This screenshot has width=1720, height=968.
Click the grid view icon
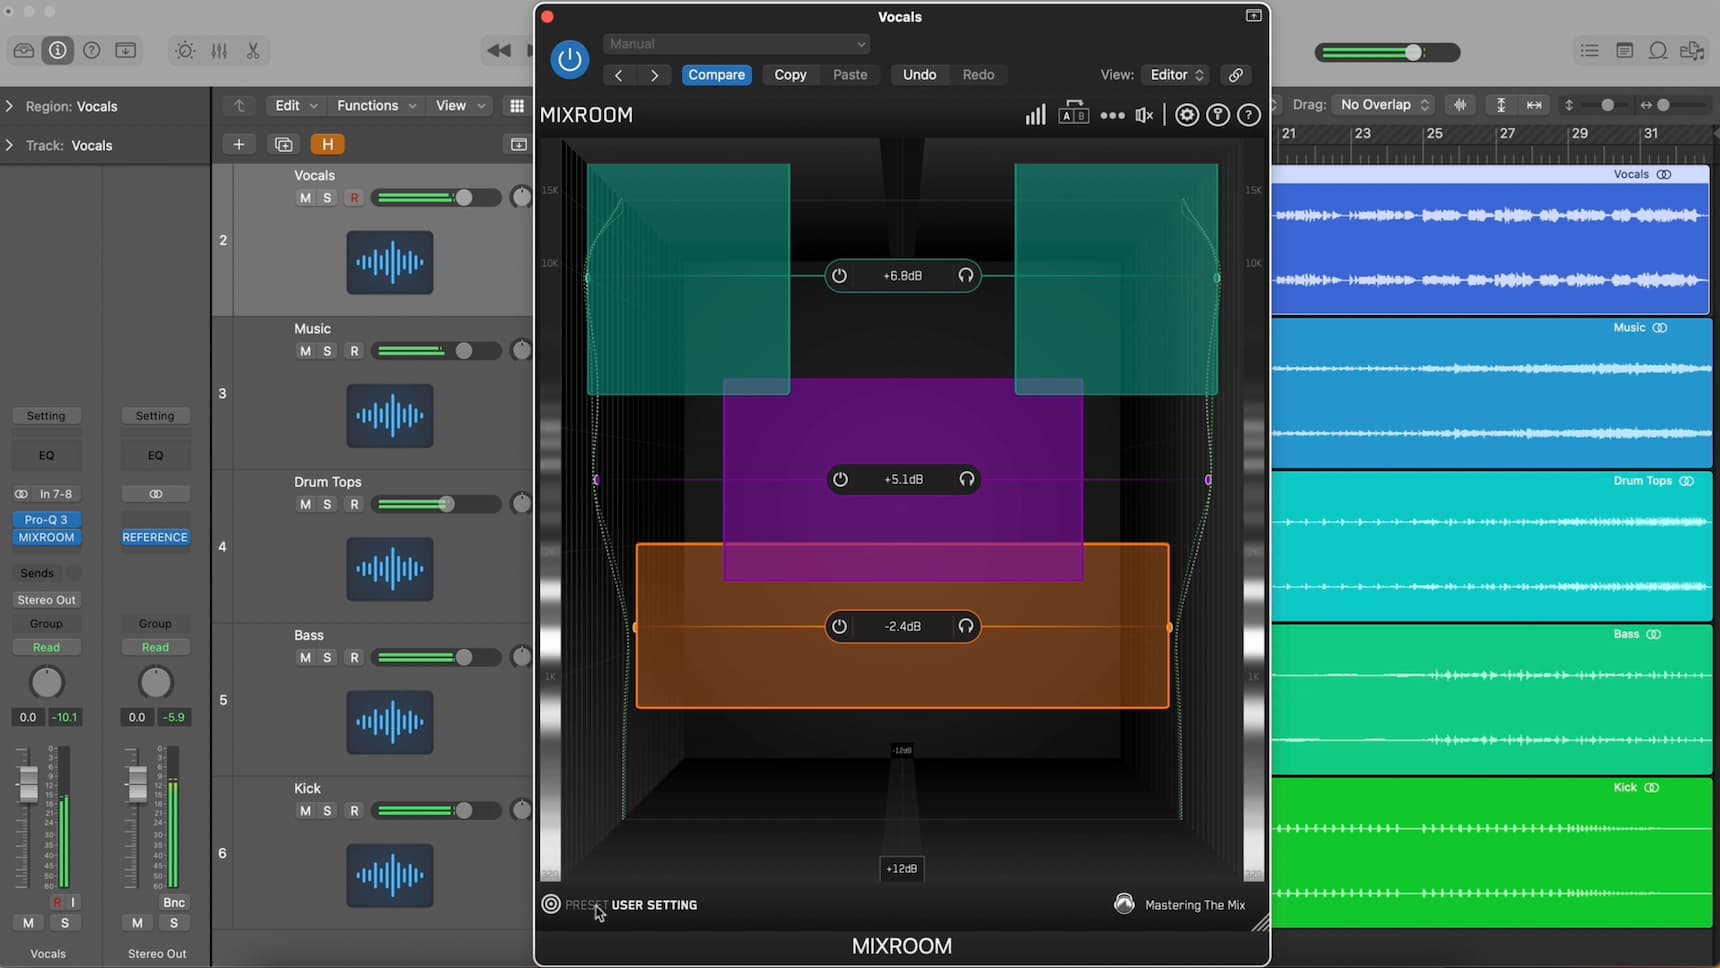(517, 106)
